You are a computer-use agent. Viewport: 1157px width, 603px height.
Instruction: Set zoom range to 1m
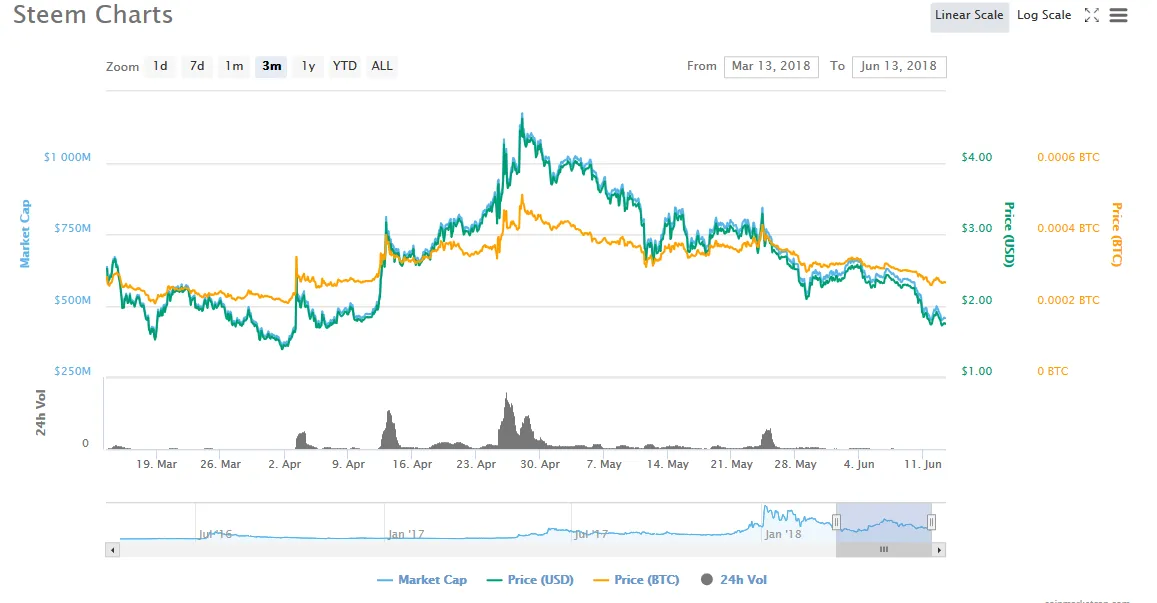tap(234, 66)
